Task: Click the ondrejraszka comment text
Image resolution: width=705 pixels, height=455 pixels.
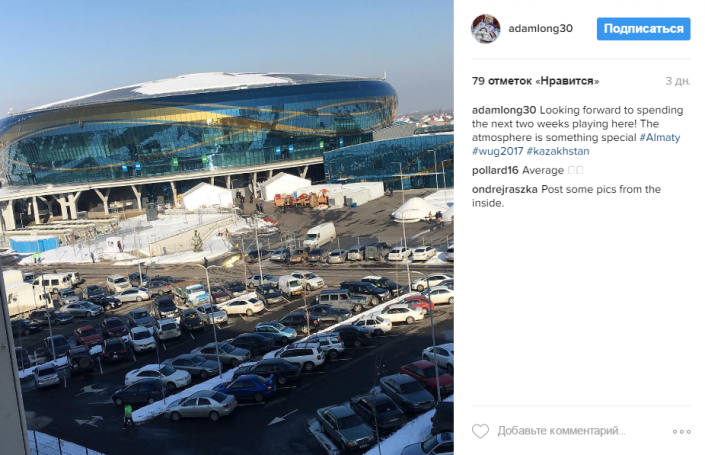Action: click(x=567, y=196)
